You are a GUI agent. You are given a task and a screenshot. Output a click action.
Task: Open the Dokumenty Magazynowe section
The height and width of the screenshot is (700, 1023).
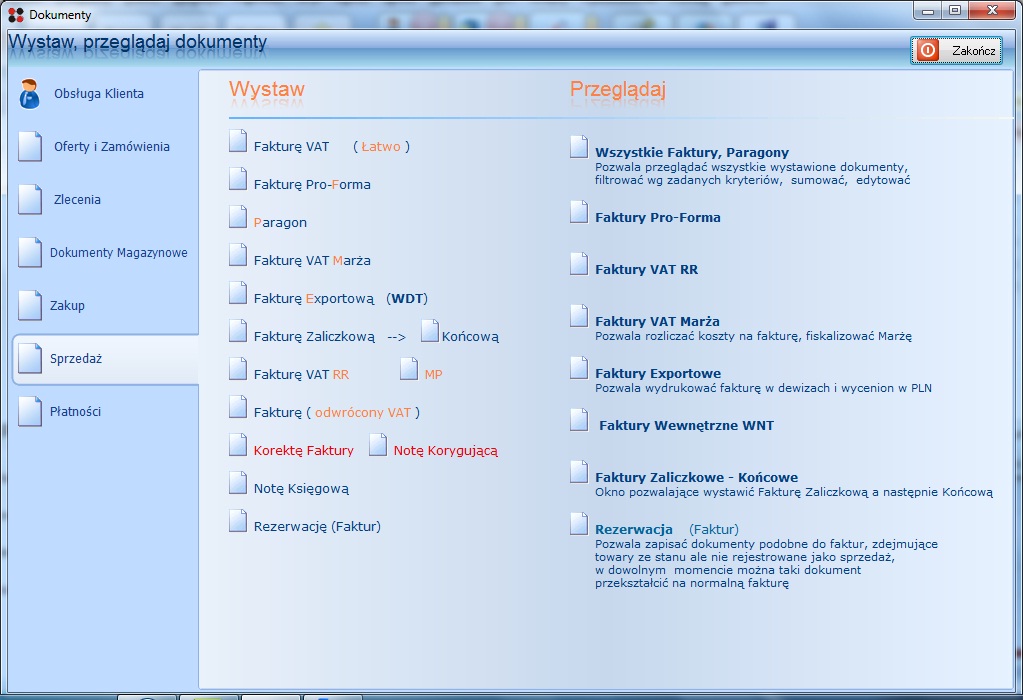point(118,253)
